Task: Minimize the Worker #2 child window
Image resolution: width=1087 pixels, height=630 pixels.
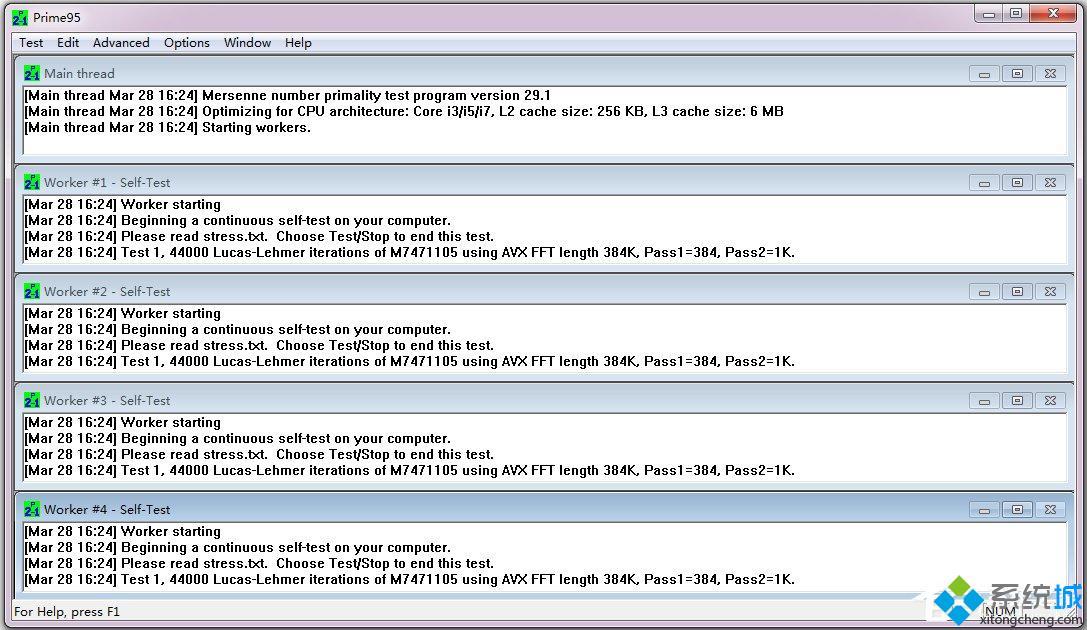Action: point(984,292)
